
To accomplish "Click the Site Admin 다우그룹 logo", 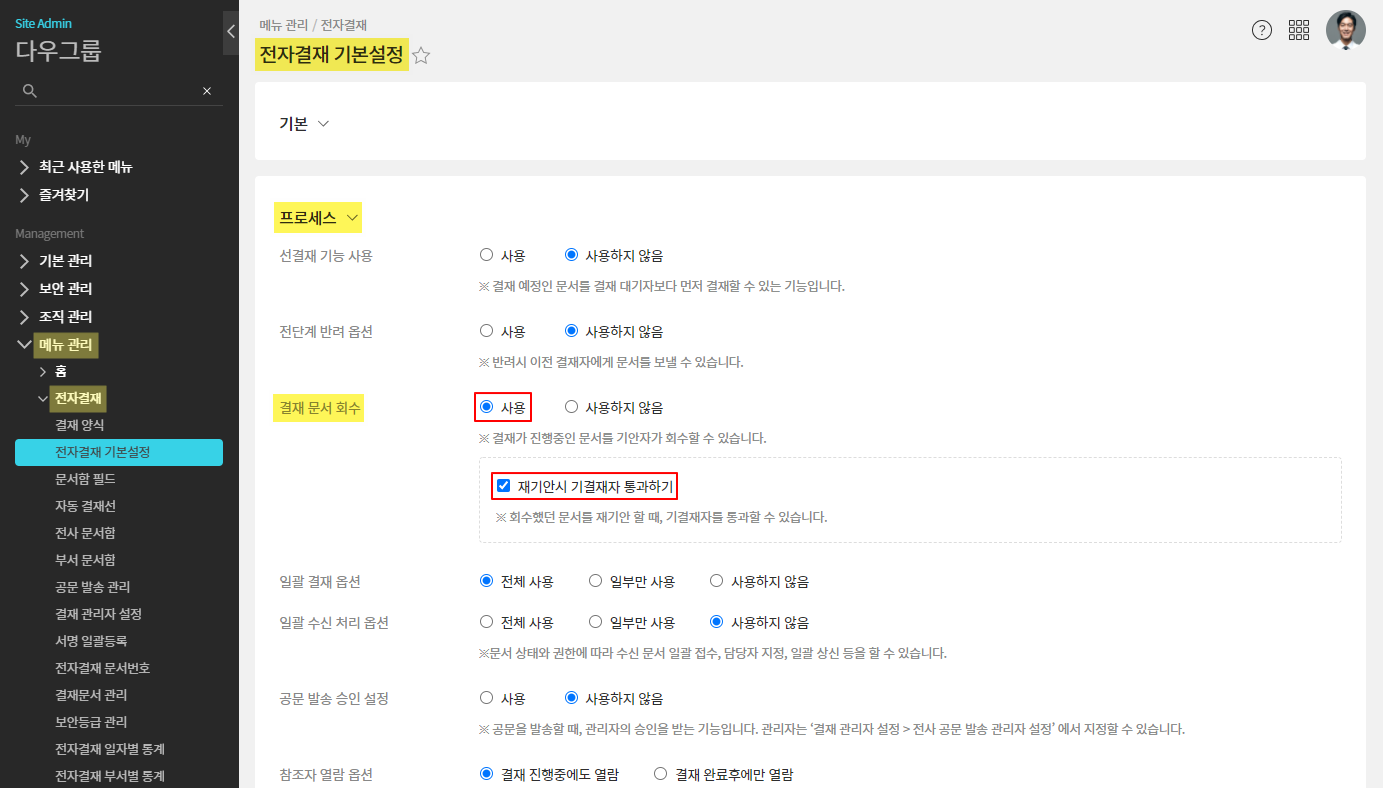I will [58, 40].
